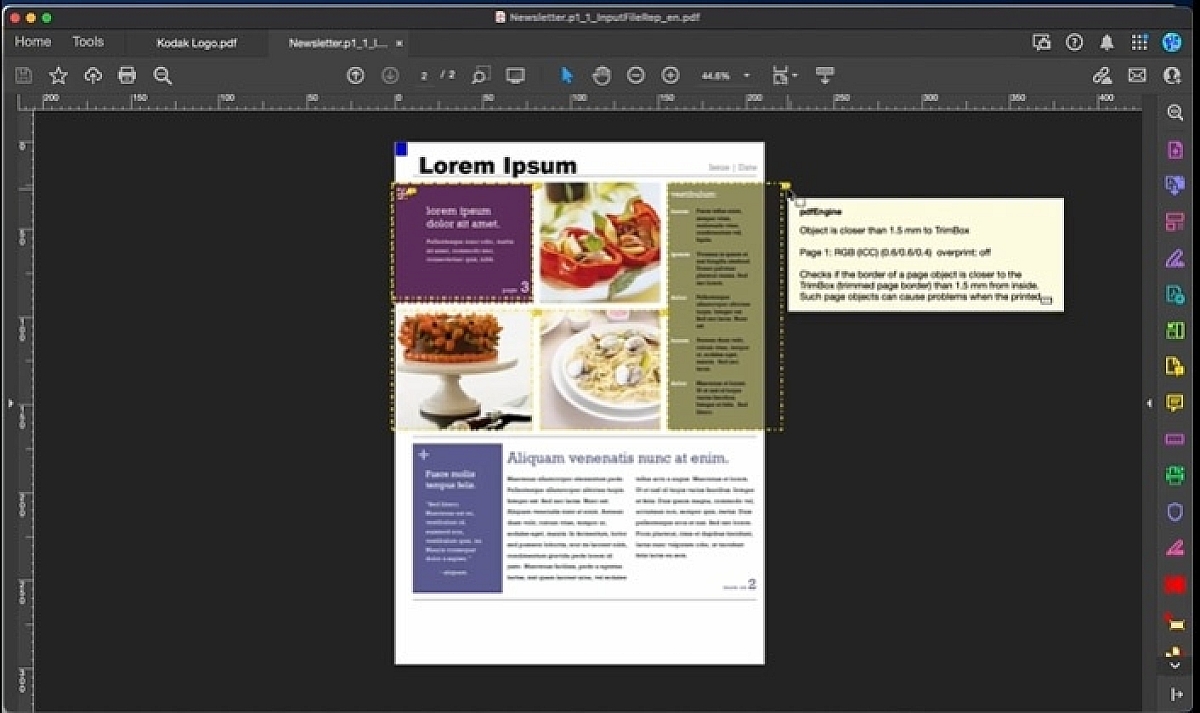The height and width of the screenshot is (713, 1200).
Task: Open the Protect shield tool
Action: [1175, 512]
